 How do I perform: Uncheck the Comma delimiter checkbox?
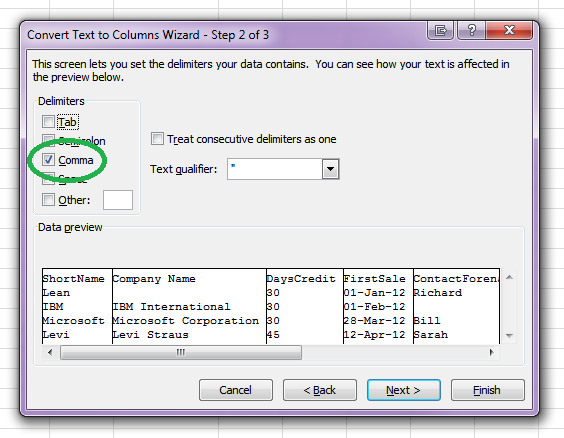(x=48, y=160)
